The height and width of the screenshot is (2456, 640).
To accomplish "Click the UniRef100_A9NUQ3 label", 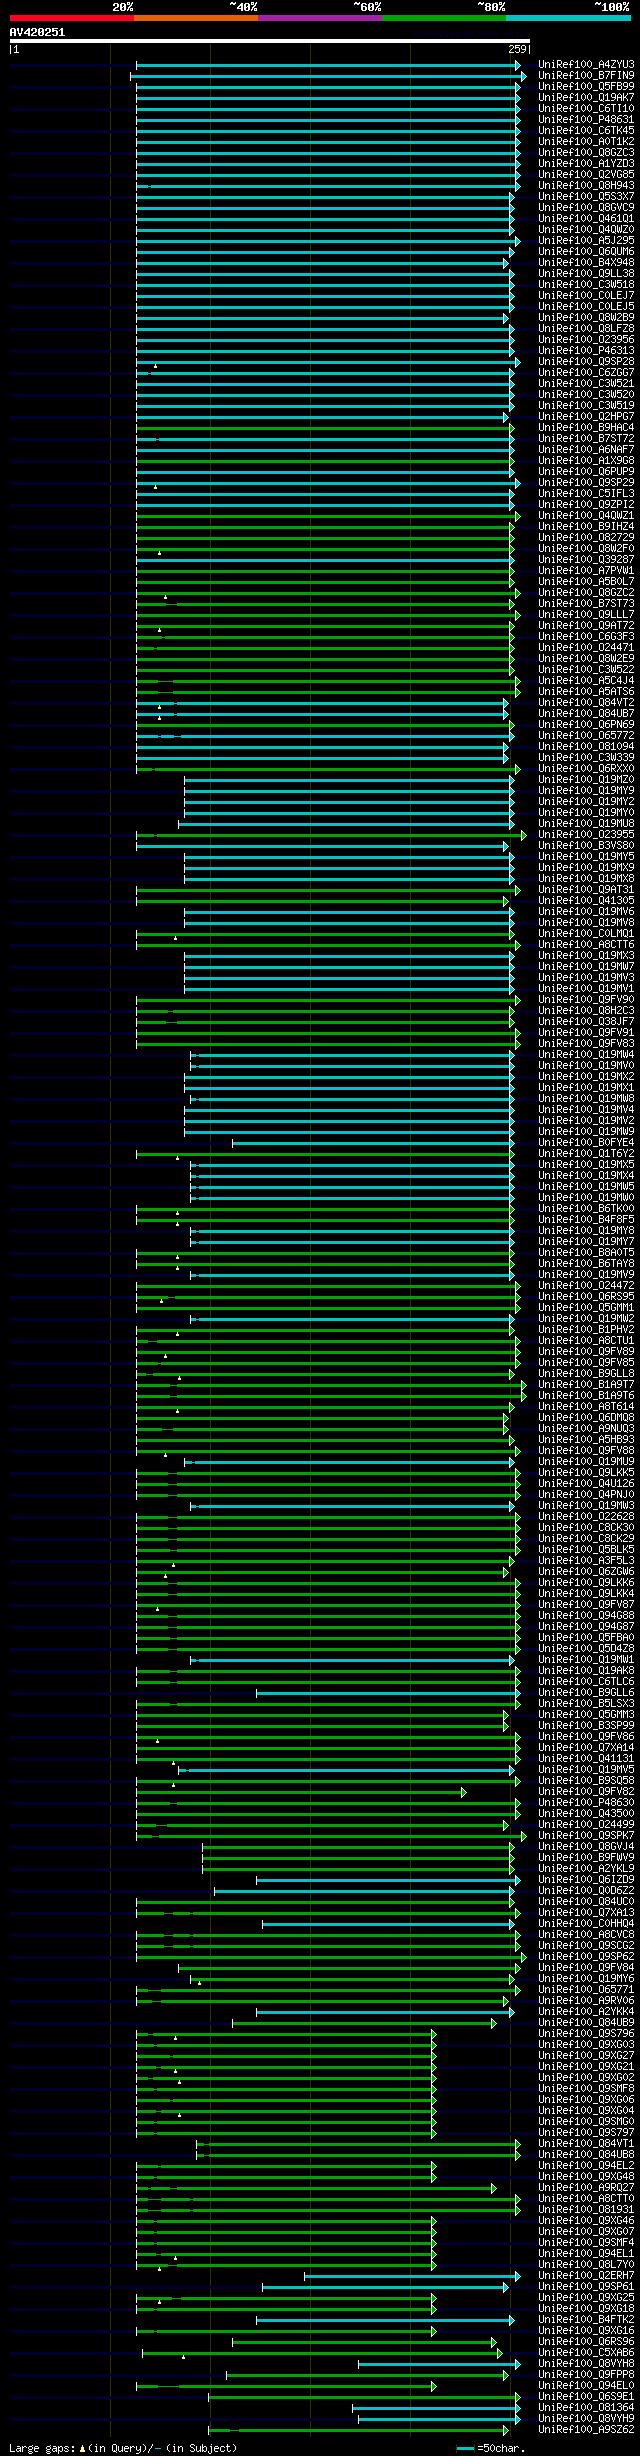I will [x=586, y=1428].
